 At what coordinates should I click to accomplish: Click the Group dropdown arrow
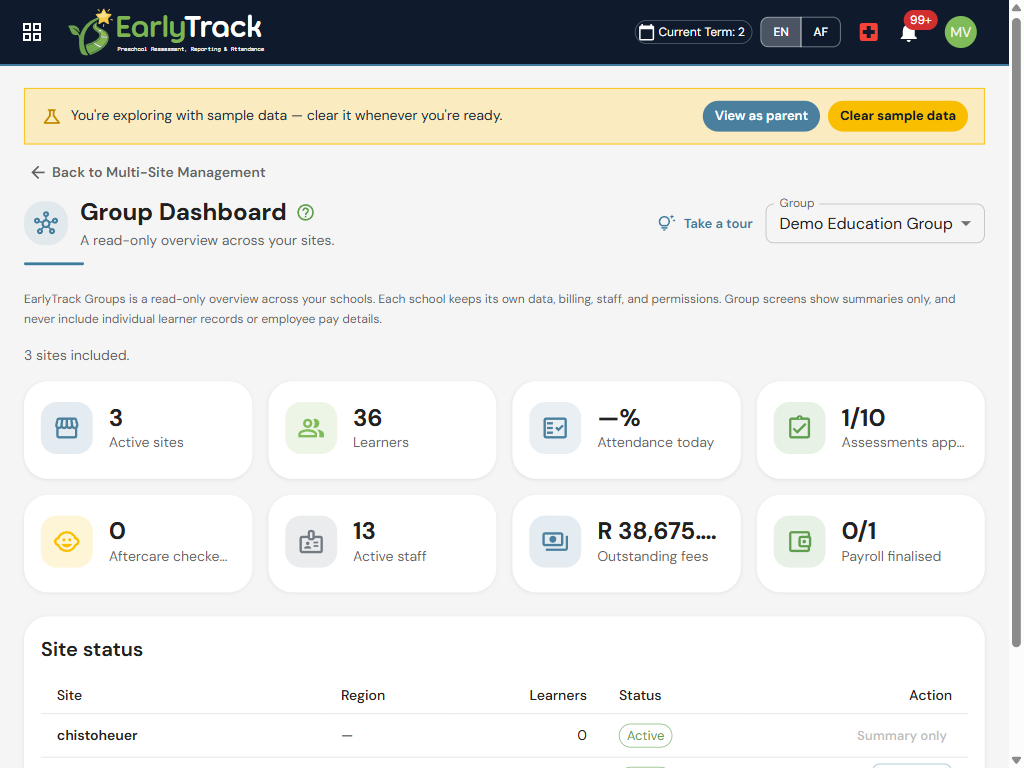[966, 223]
